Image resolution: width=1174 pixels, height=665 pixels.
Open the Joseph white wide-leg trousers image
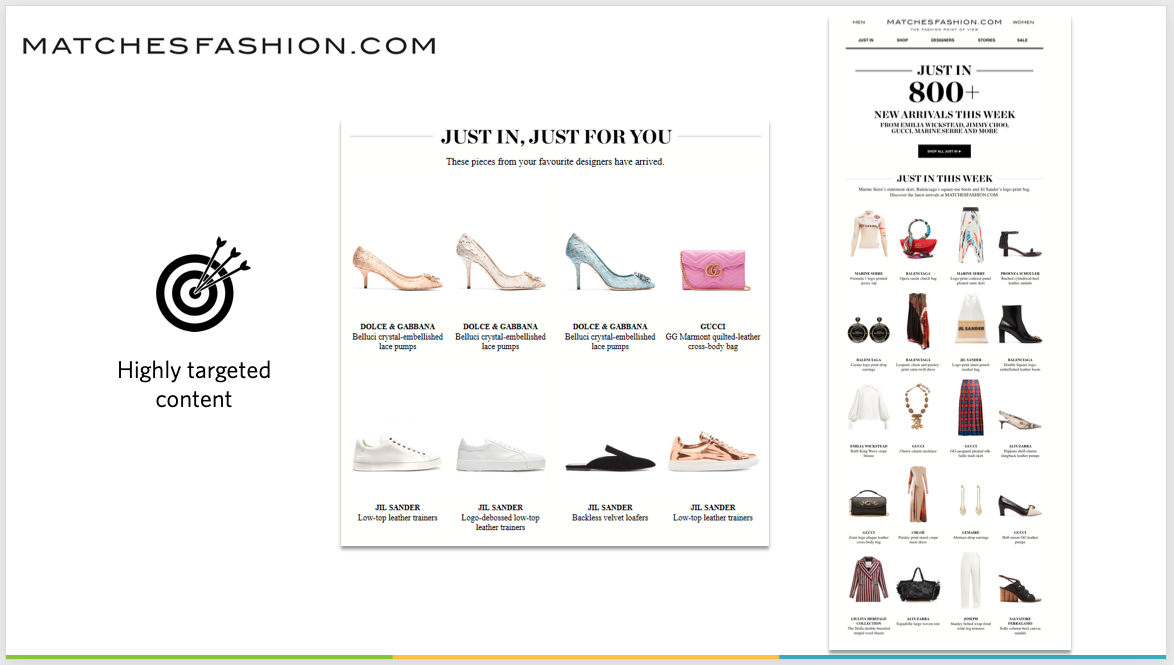point(970,580)
